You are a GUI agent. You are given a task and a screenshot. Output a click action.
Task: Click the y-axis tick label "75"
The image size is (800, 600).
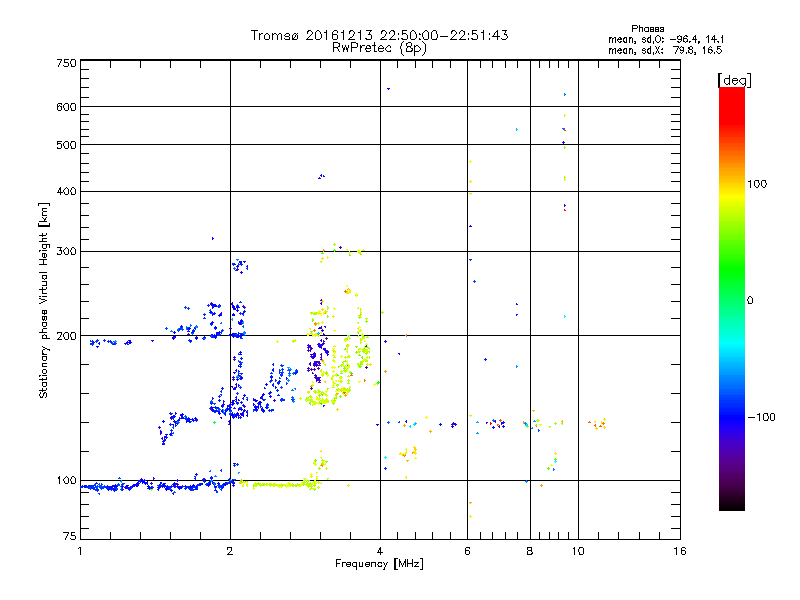coord(70,536)
